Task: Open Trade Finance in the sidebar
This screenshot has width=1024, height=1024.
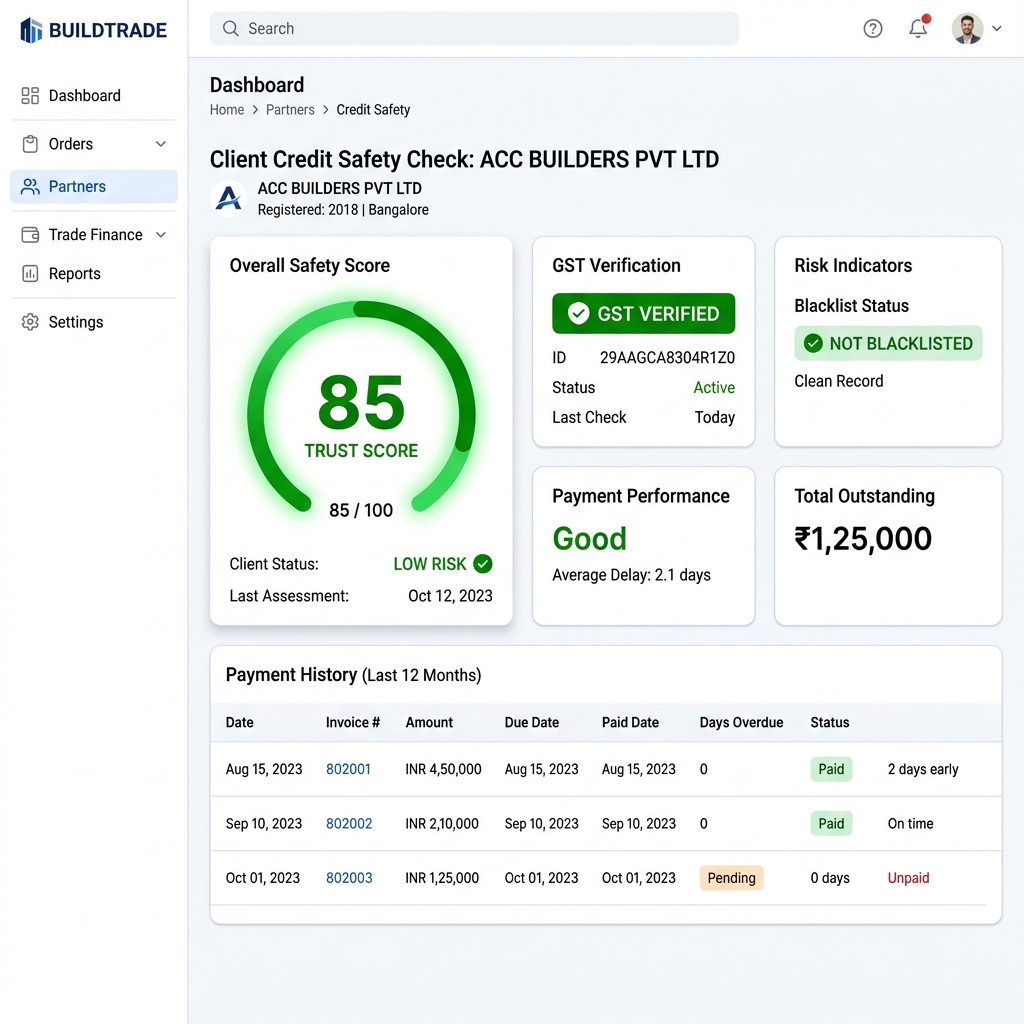Action: 93,234
